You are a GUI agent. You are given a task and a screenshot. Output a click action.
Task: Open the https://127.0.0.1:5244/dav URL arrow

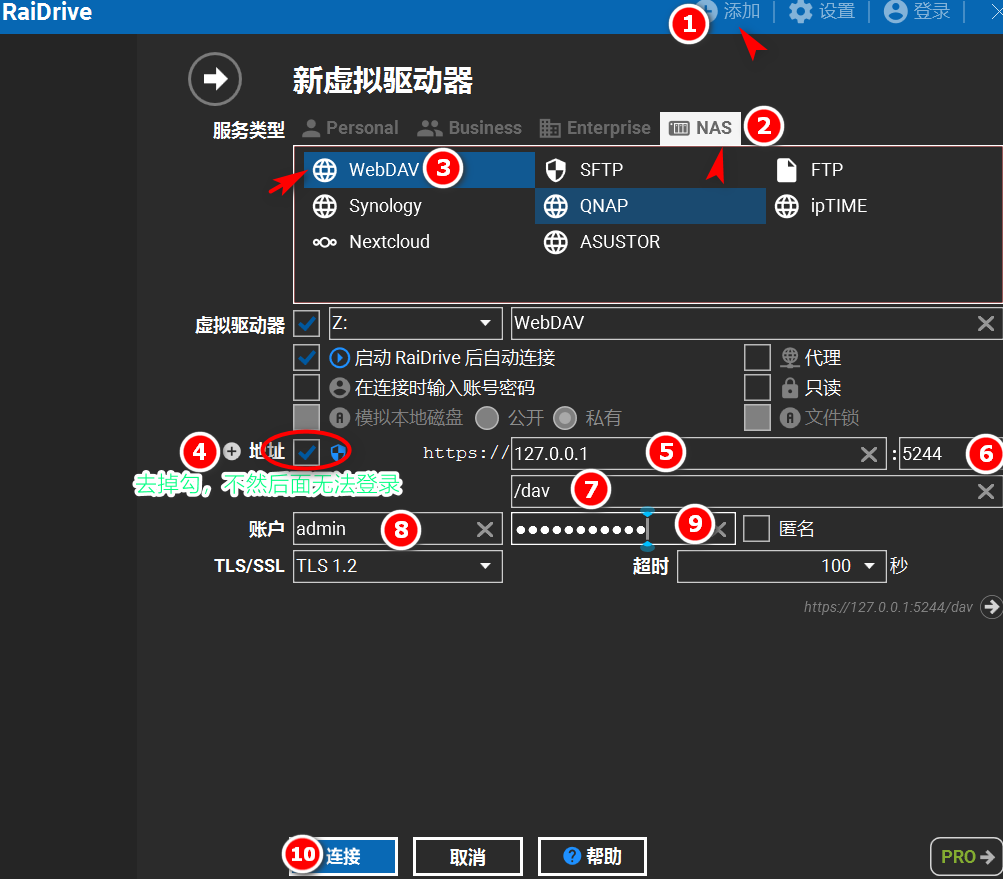tap(991, 606)
